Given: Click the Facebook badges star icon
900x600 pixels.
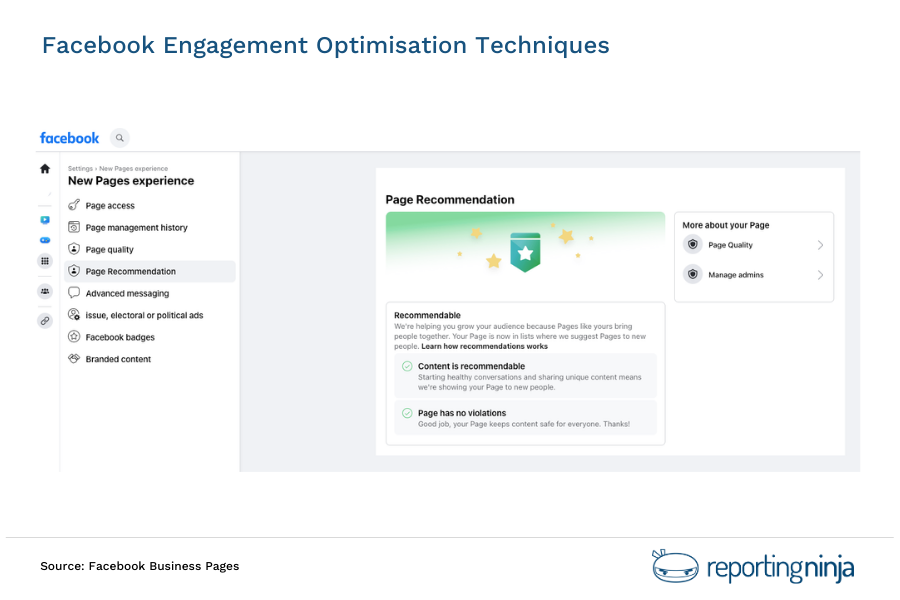Looking at the screenshot, I should click(x=73, y=337).
